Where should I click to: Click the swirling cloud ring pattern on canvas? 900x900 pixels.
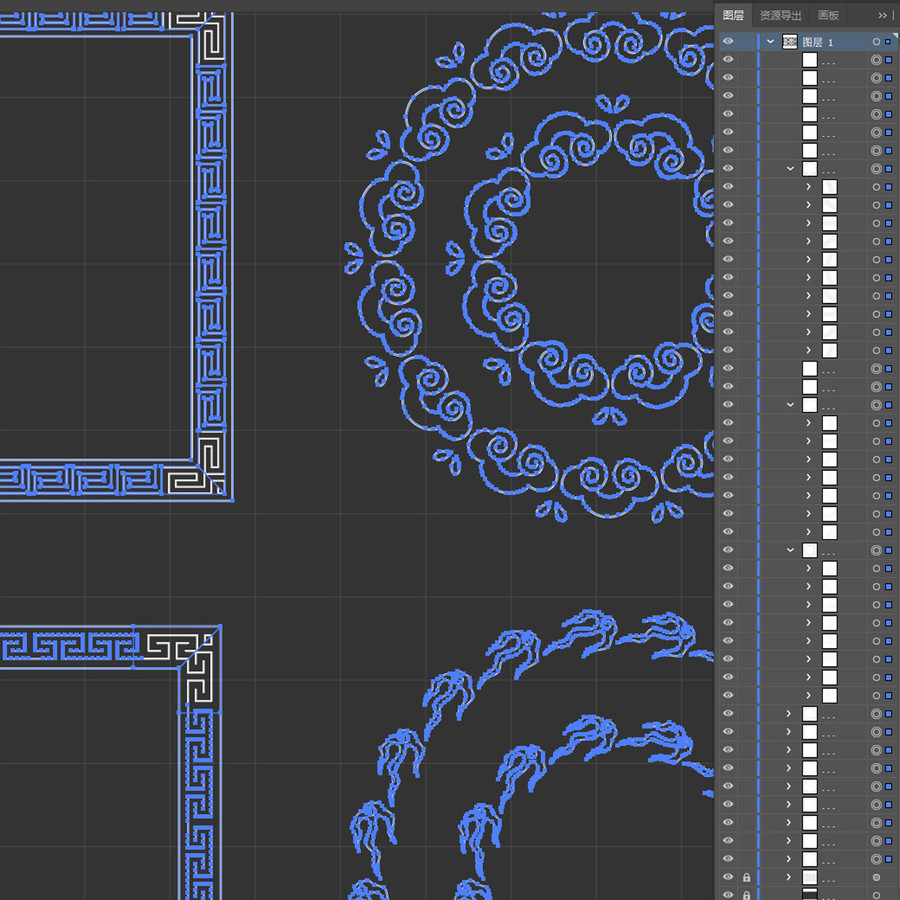point(529,267)
